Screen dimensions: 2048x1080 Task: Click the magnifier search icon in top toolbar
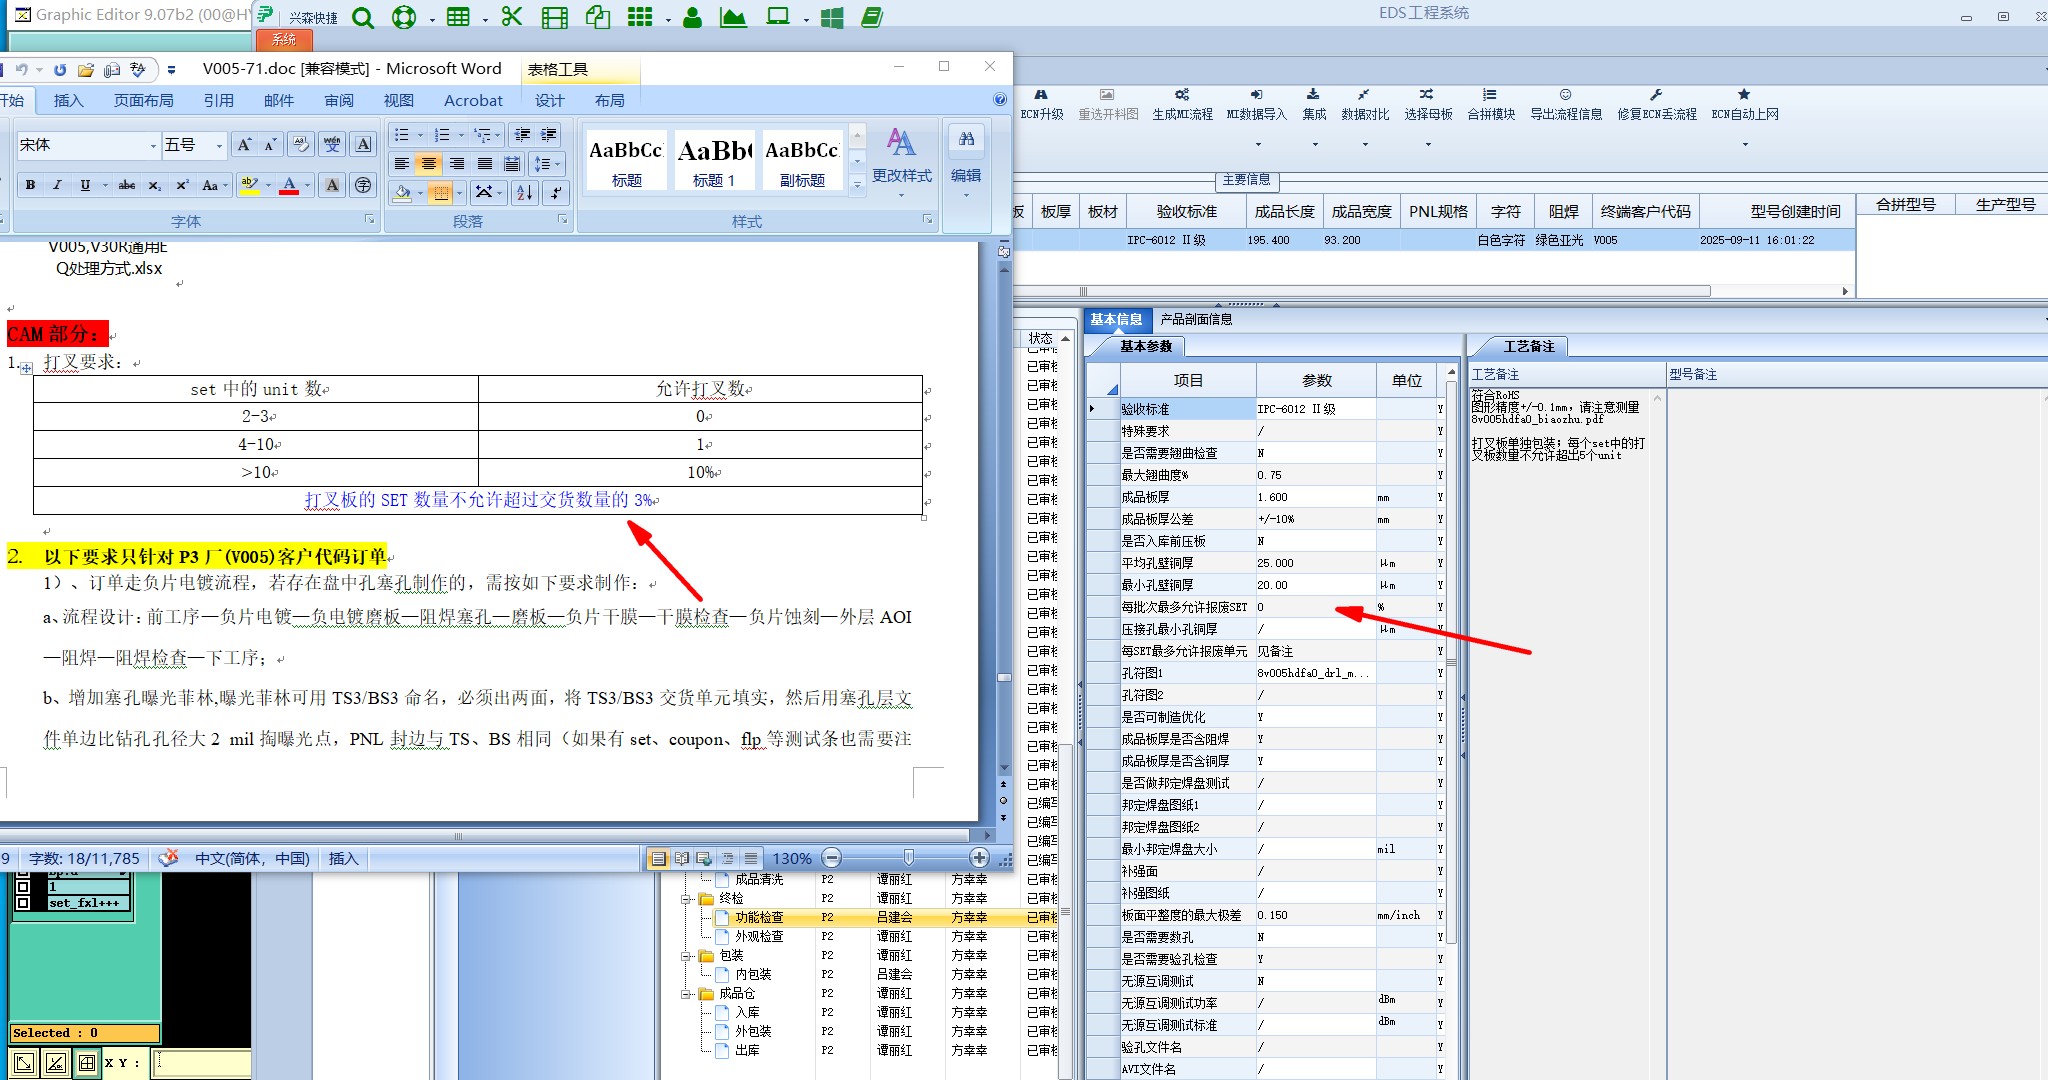coord(363,17)
